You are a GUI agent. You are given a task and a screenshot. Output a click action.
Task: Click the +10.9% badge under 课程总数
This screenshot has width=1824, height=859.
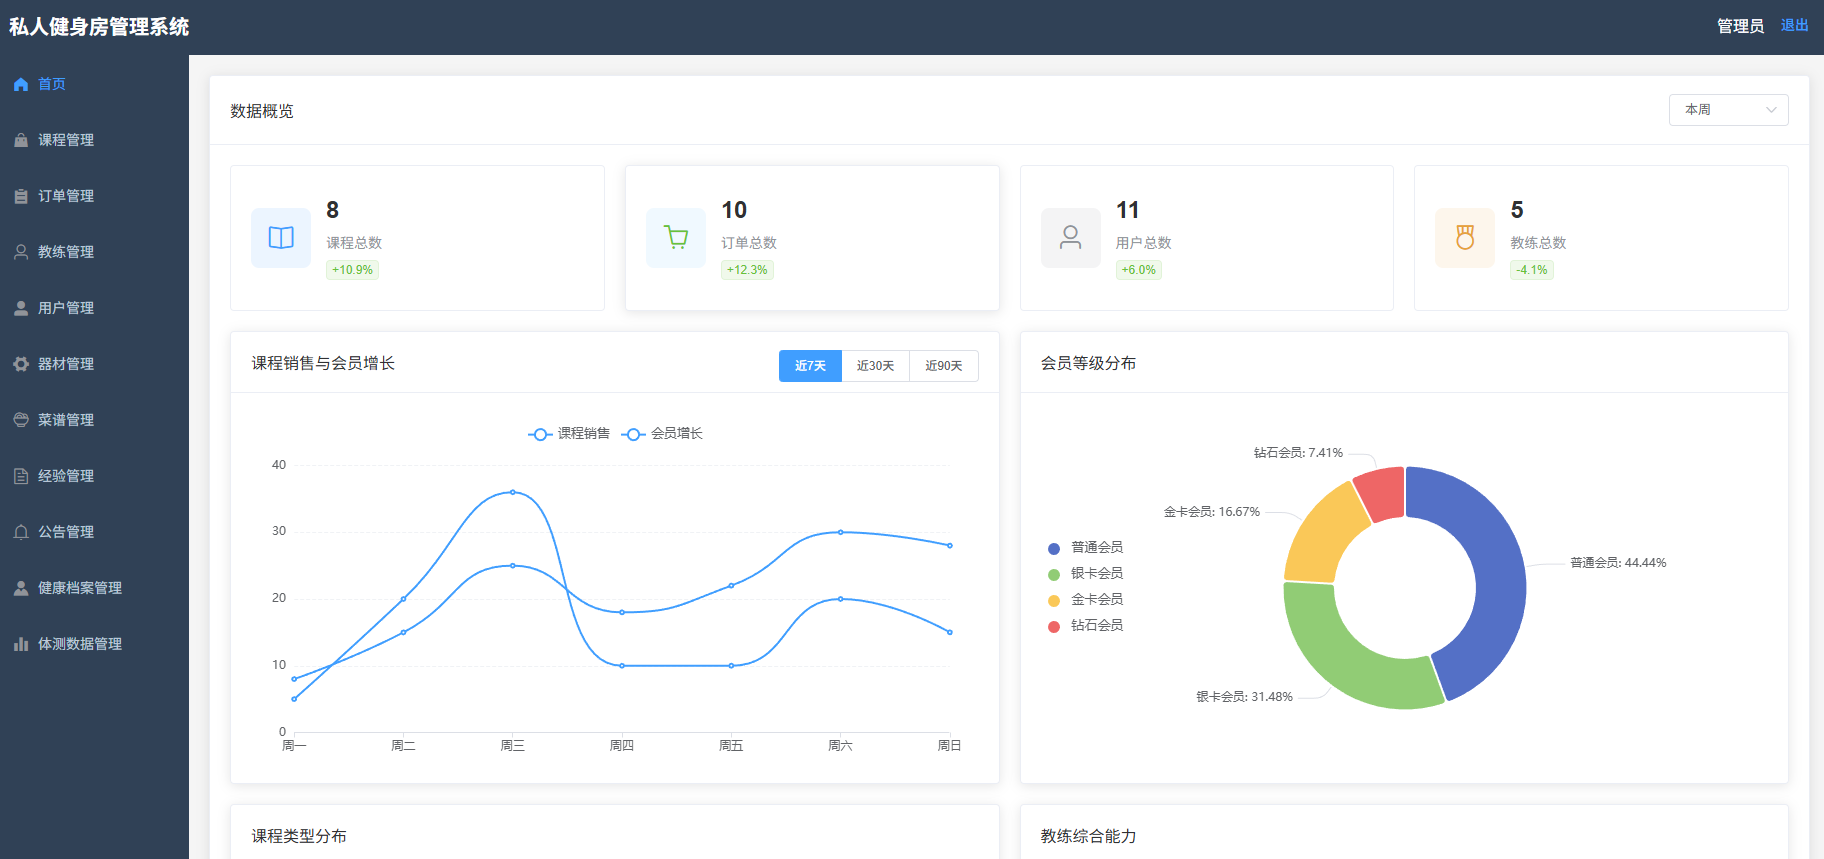[352, 270]
